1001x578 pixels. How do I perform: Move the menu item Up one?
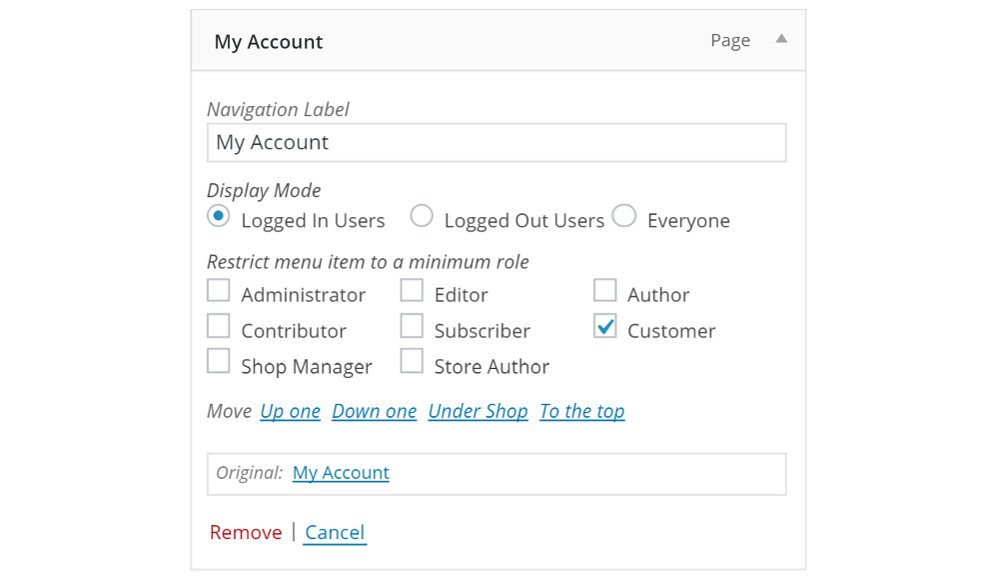(x=290, y=411)
